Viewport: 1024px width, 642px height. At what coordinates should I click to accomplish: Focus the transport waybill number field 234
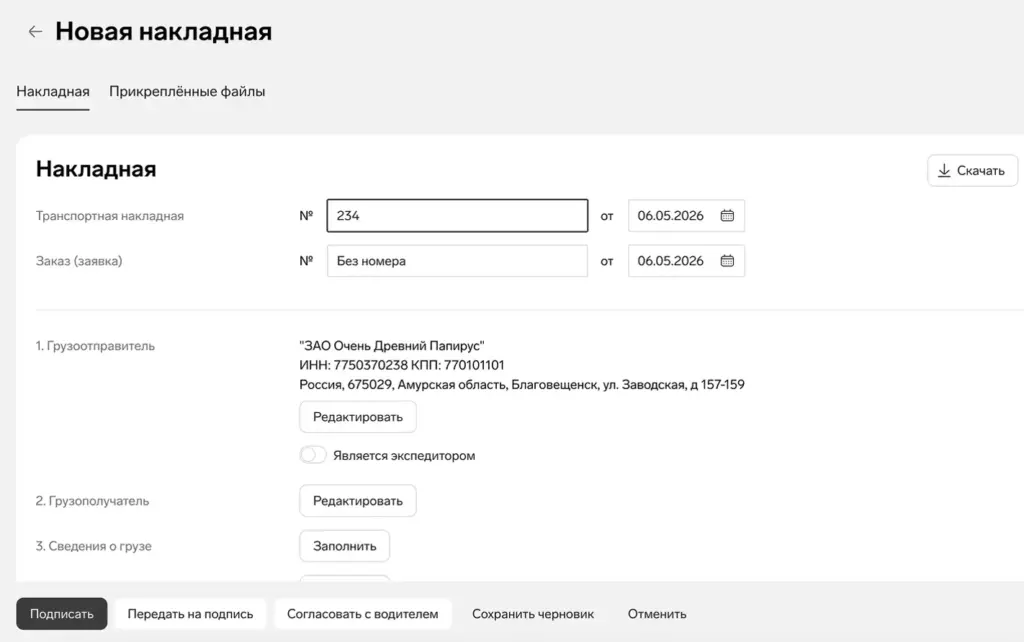click(457, 216)
